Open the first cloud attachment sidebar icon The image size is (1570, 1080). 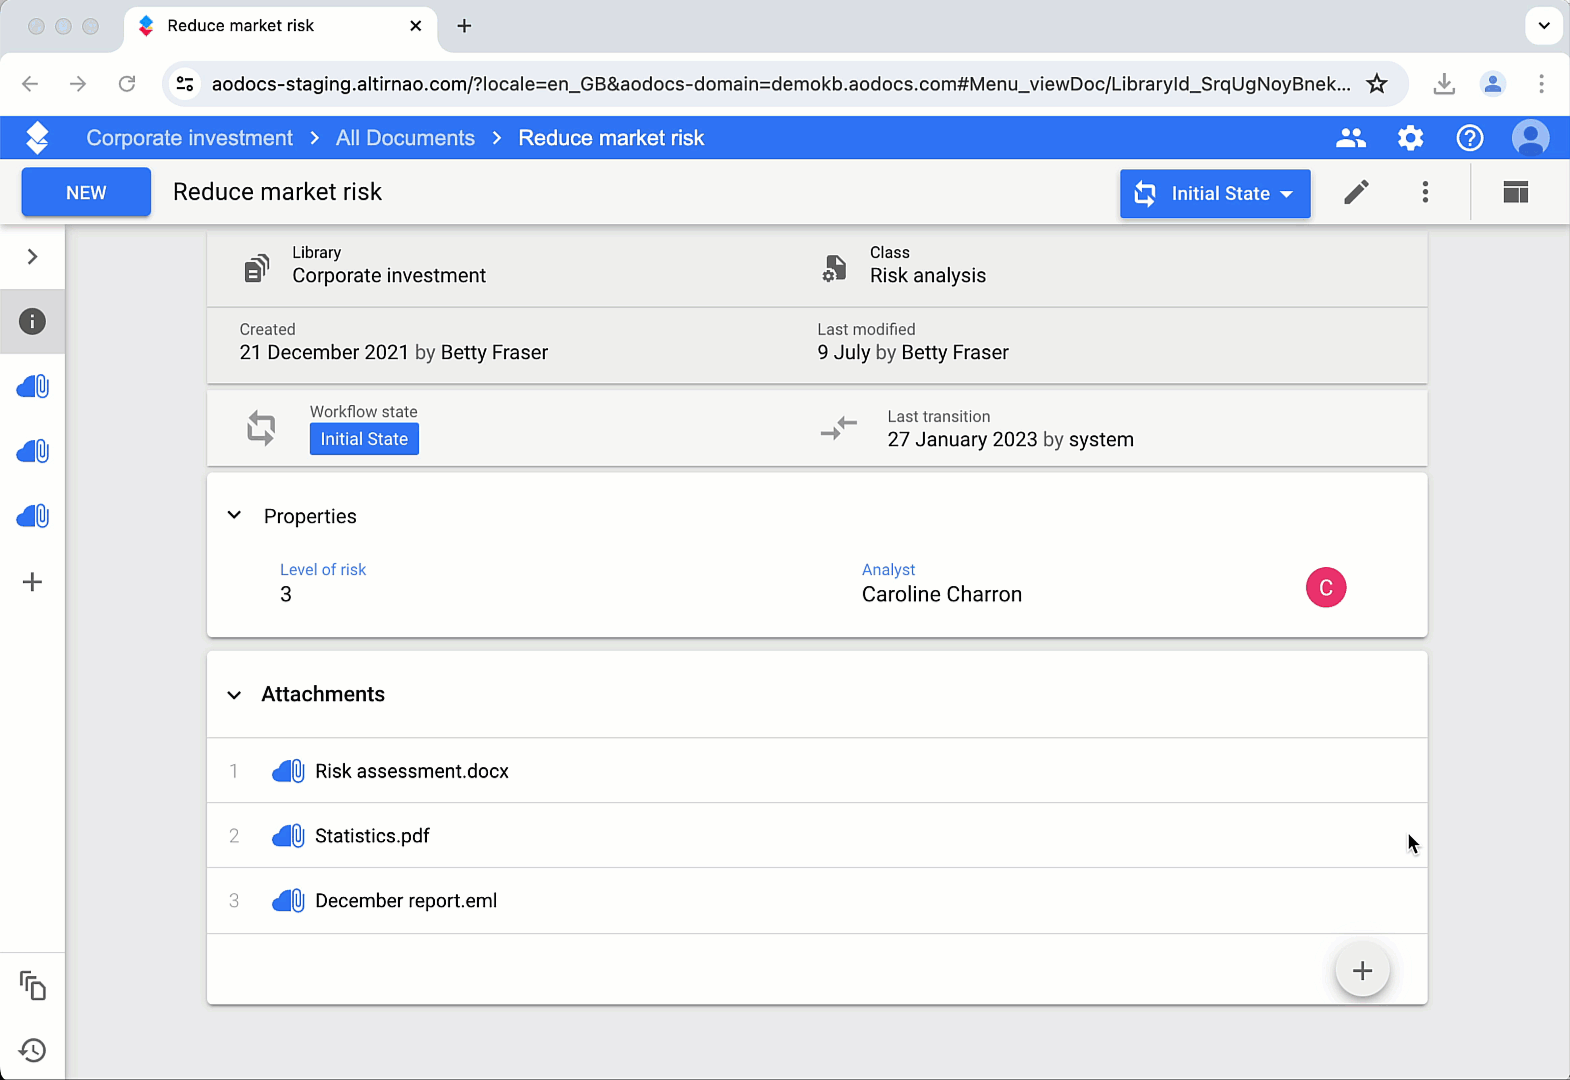point(33,386)
